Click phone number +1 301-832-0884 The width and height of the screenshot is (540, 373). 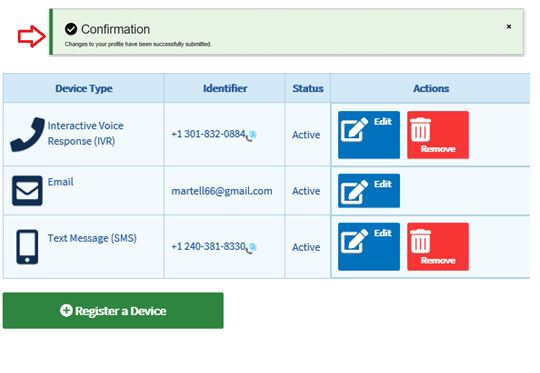(208, 134)
